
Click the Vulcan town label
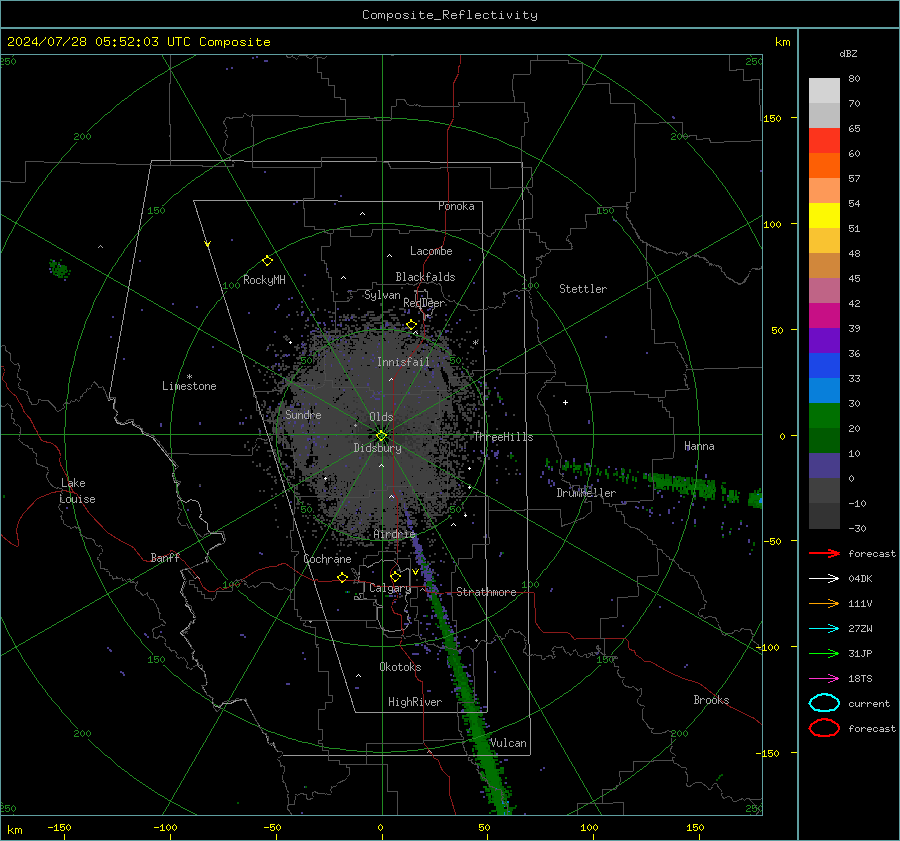click(508, 743)
